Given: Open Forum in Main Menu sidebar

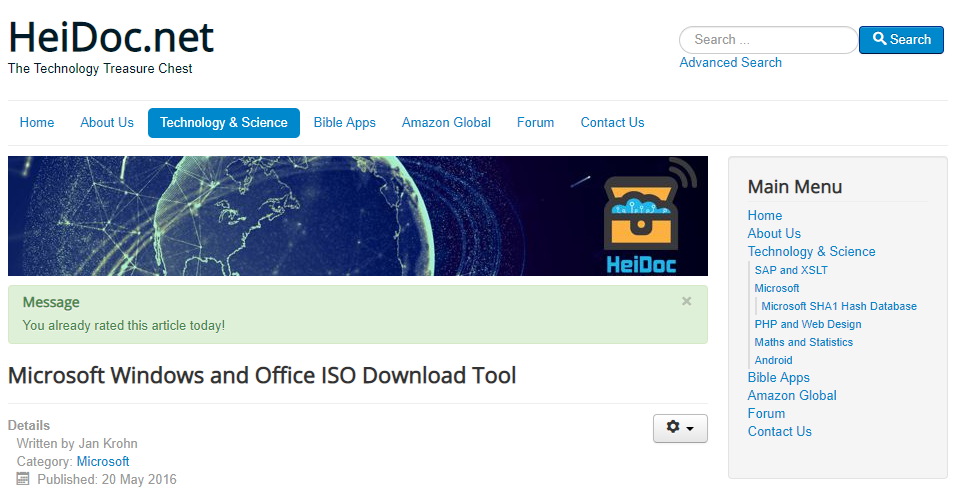Looking at the screenshot, I should (766, 414).
